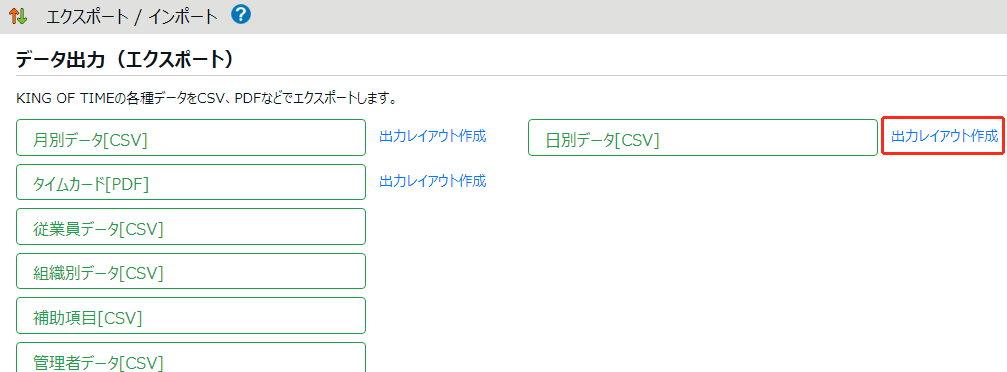Export 日別データ[CSV]

(x=703, y=137)
